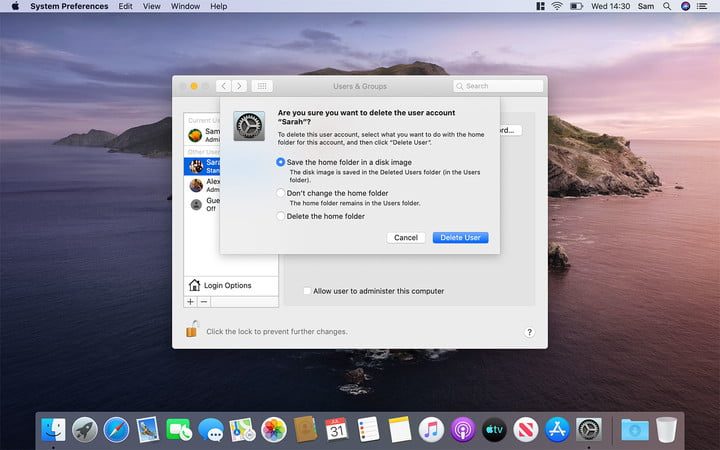Click the lock icon to prevent changes
Image resolution: width=720 pixels, height=450 pixels.
click(191, 329)
